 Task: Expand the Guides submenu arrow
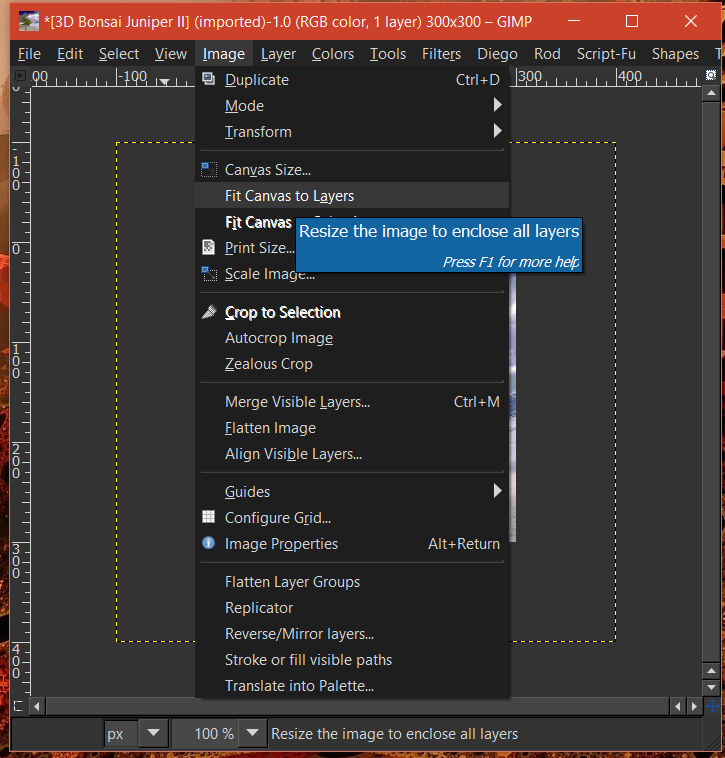click(x=497, y=491)
